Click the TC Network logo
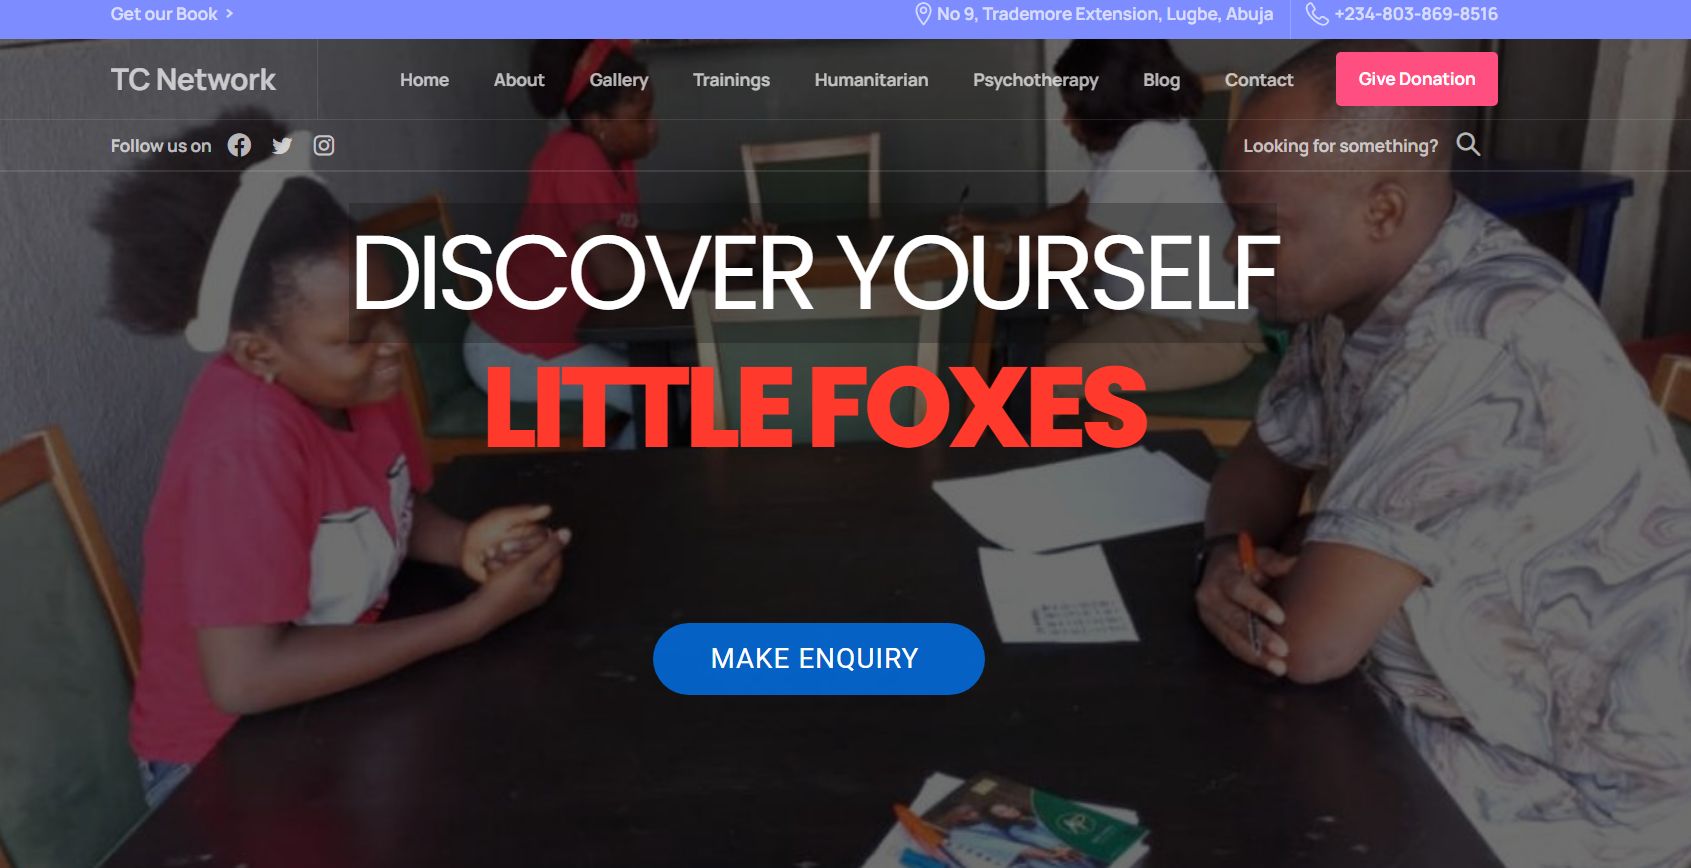Image resolution: width=1691 pixels, height=868 pixels. 193,79
